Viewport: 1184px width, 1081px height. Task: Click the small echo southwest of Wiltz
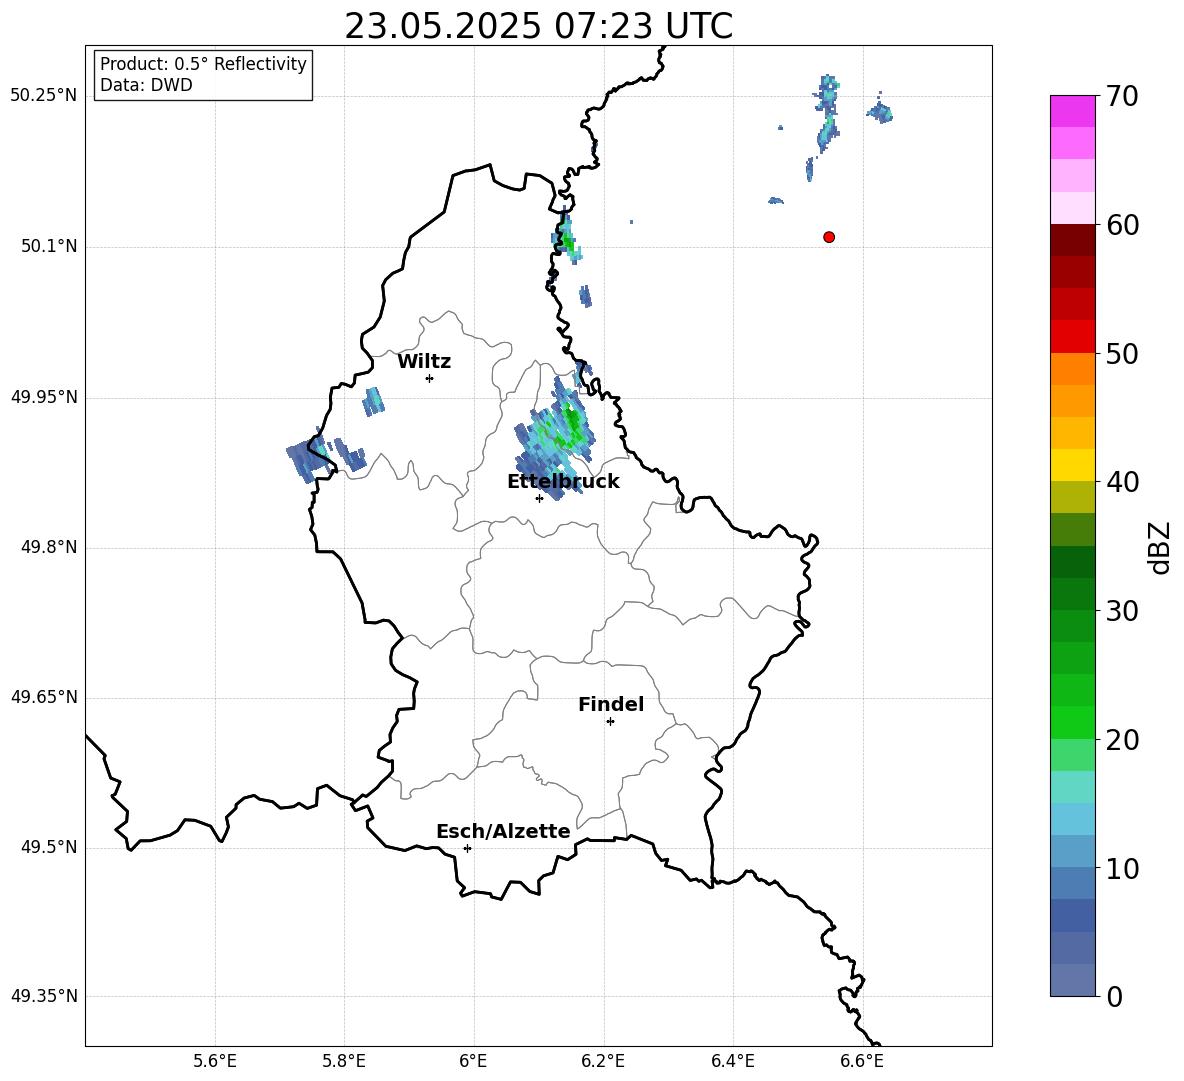tap(373, 402)
